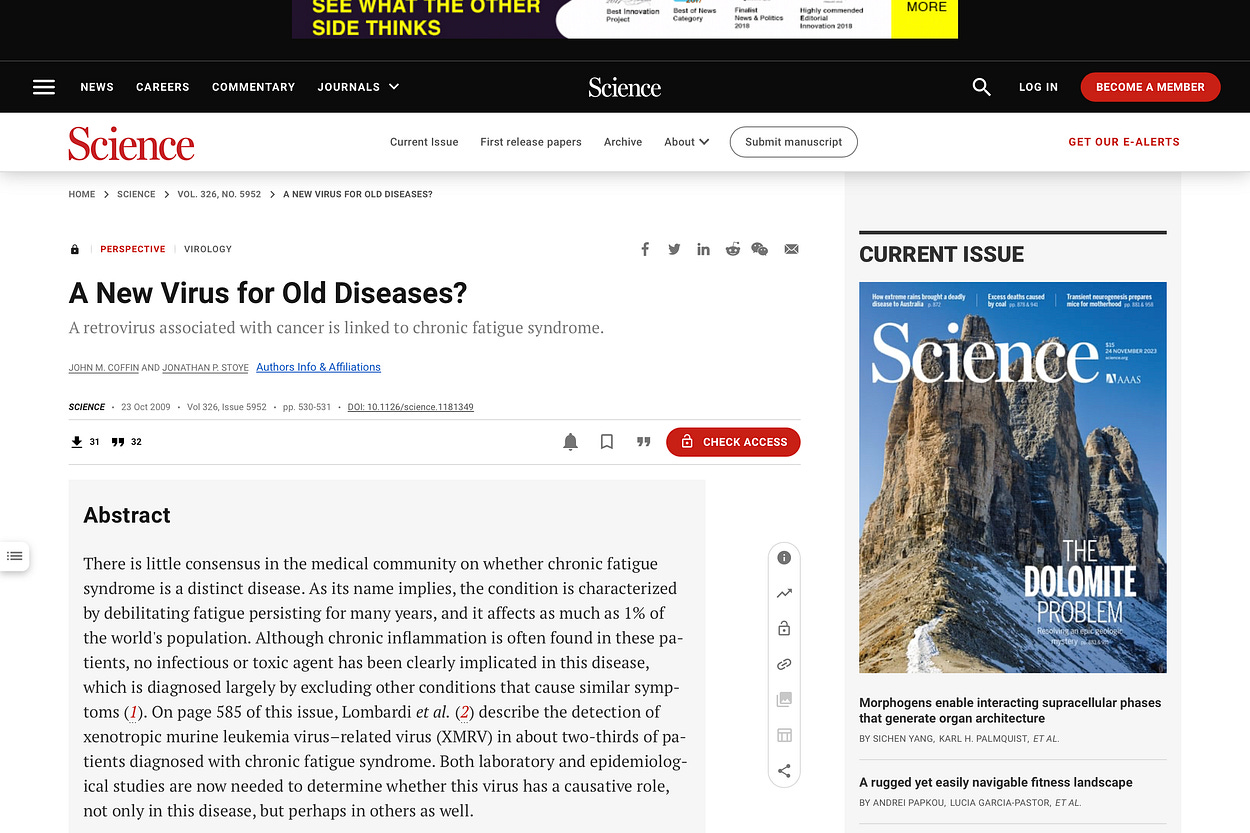1250x833 pixels.
Task: Open the News menu item
Action: coord(97,87)
